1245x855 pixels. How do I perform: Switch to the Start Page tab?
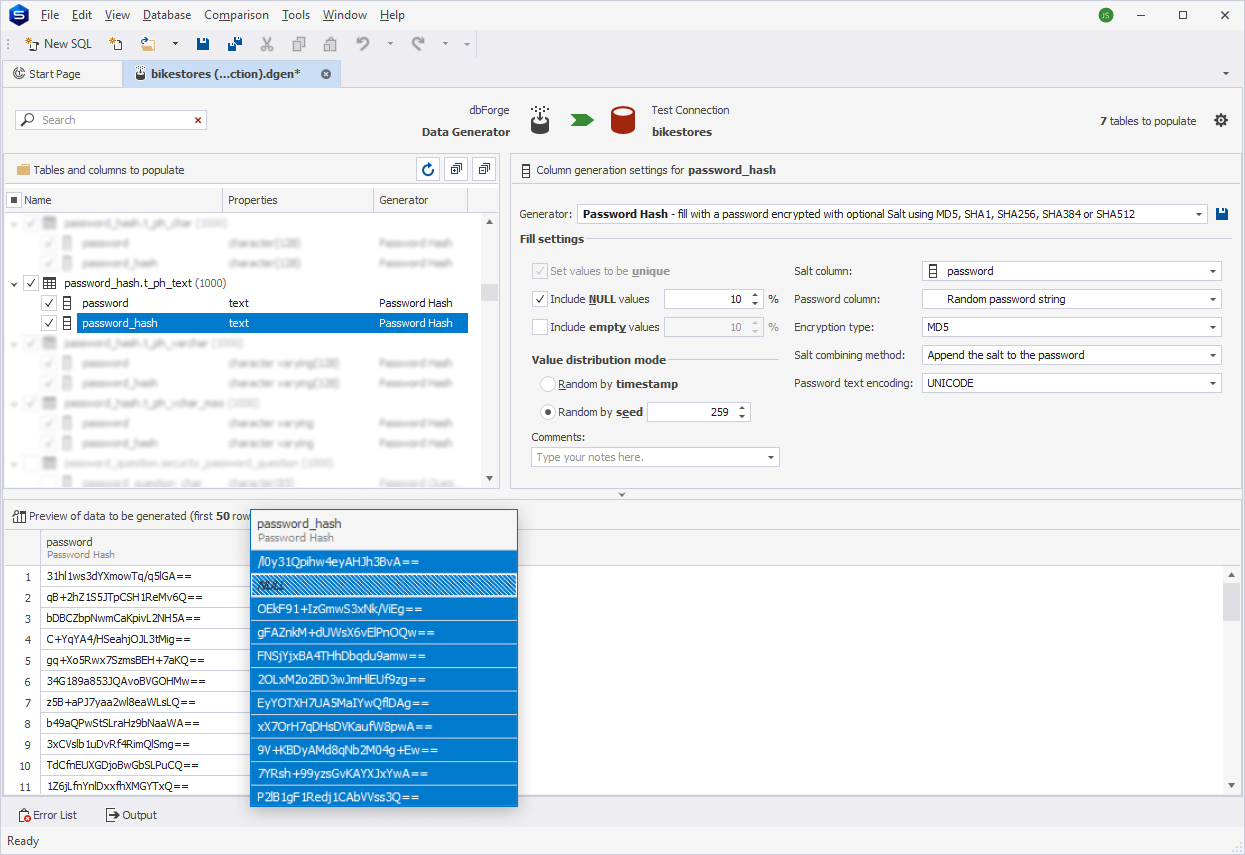(x=62, y=74)
